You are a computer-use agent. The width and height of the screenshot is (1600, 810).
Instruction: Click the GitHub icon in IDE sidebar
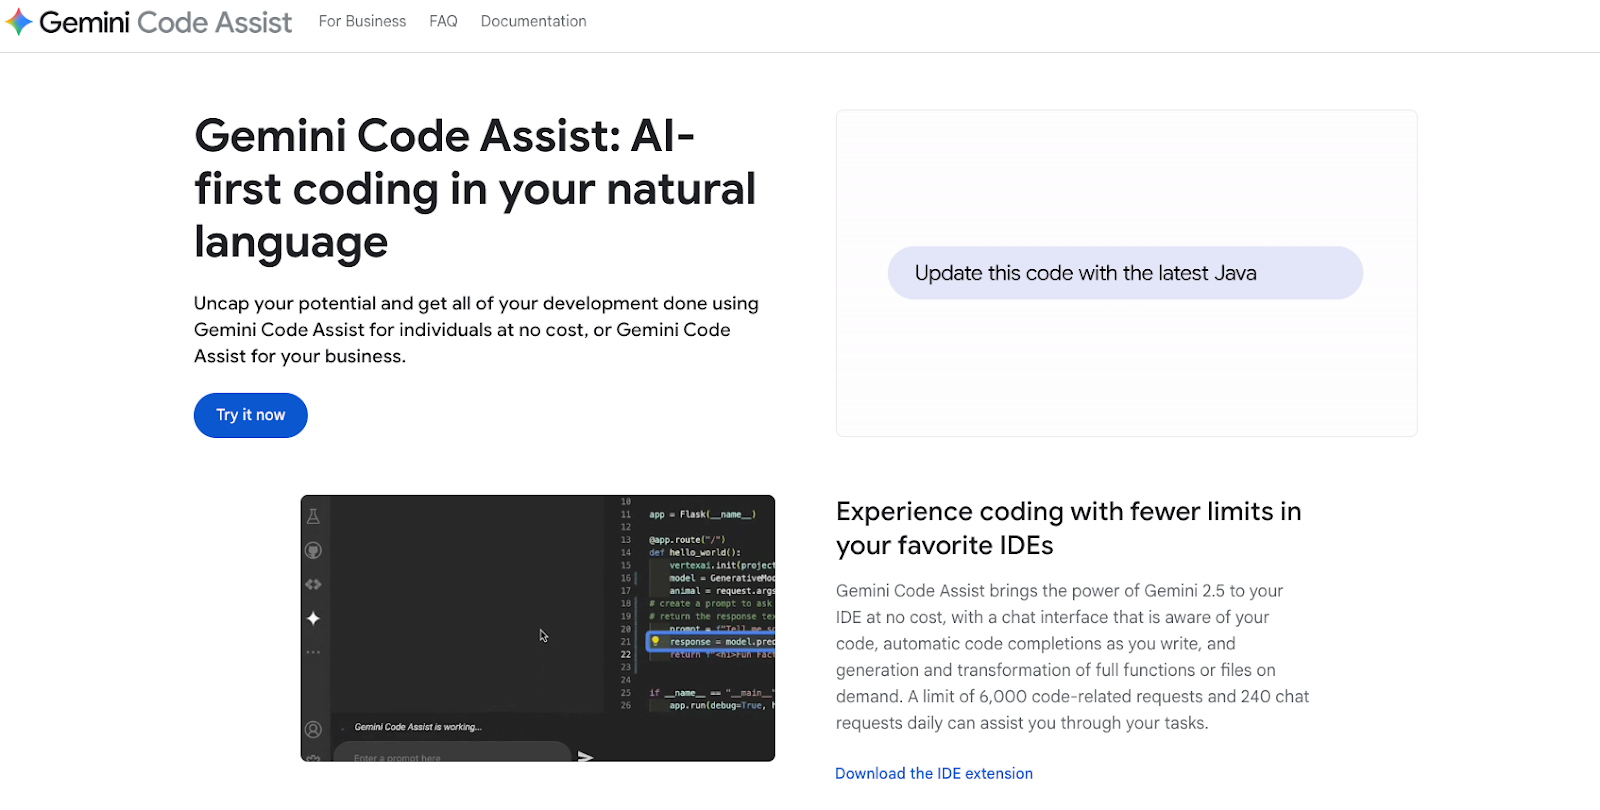point(313,550)
